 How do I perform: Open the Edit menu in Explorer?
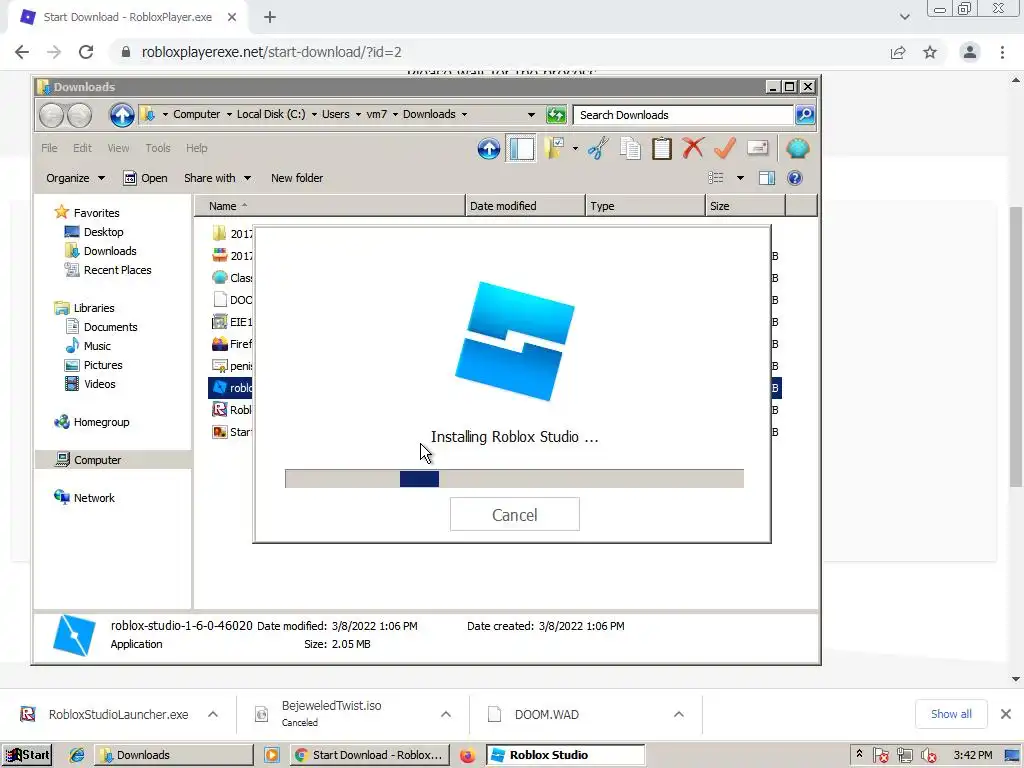click(x=82, y=148)
